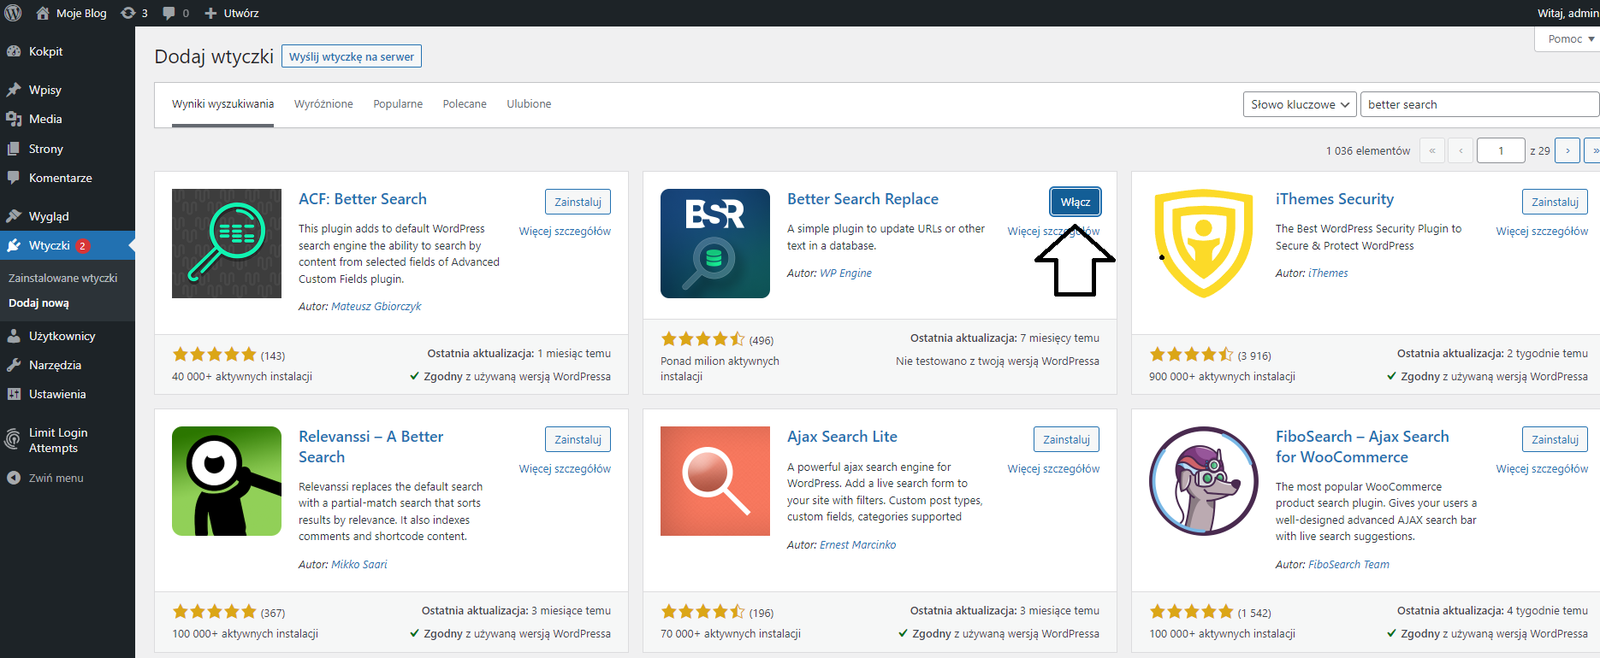
Task: View more details for FiboSearch
Action: [x=1542, y=469]
